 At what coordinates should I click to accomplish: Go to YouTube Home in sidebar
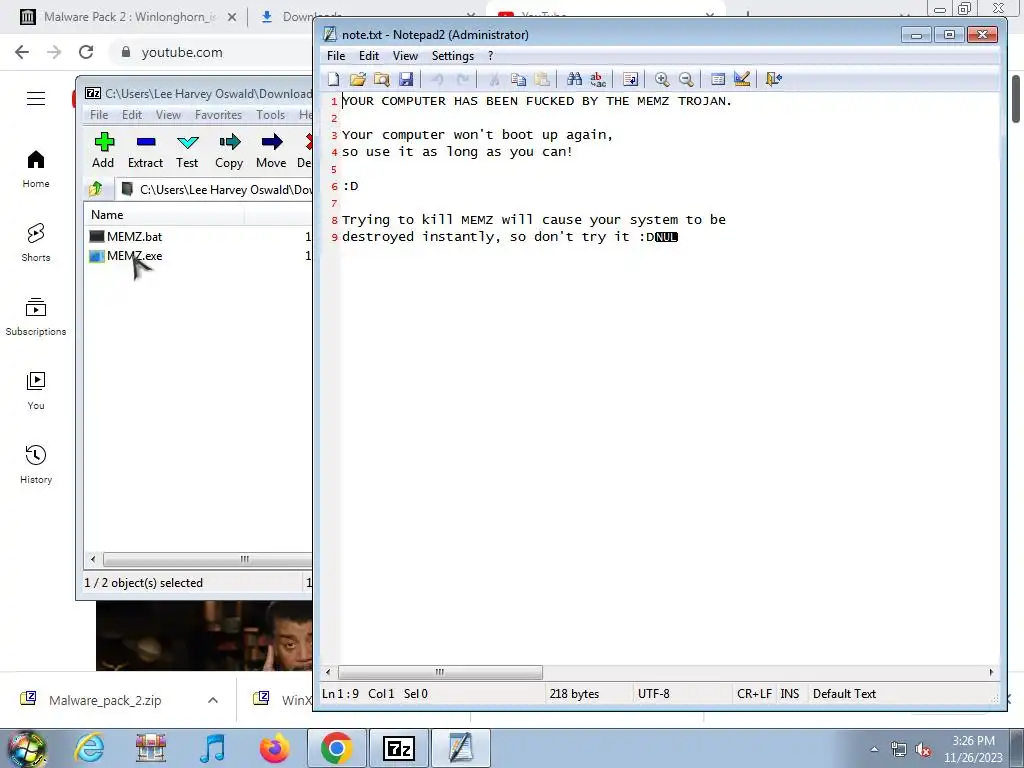[36, 169]
